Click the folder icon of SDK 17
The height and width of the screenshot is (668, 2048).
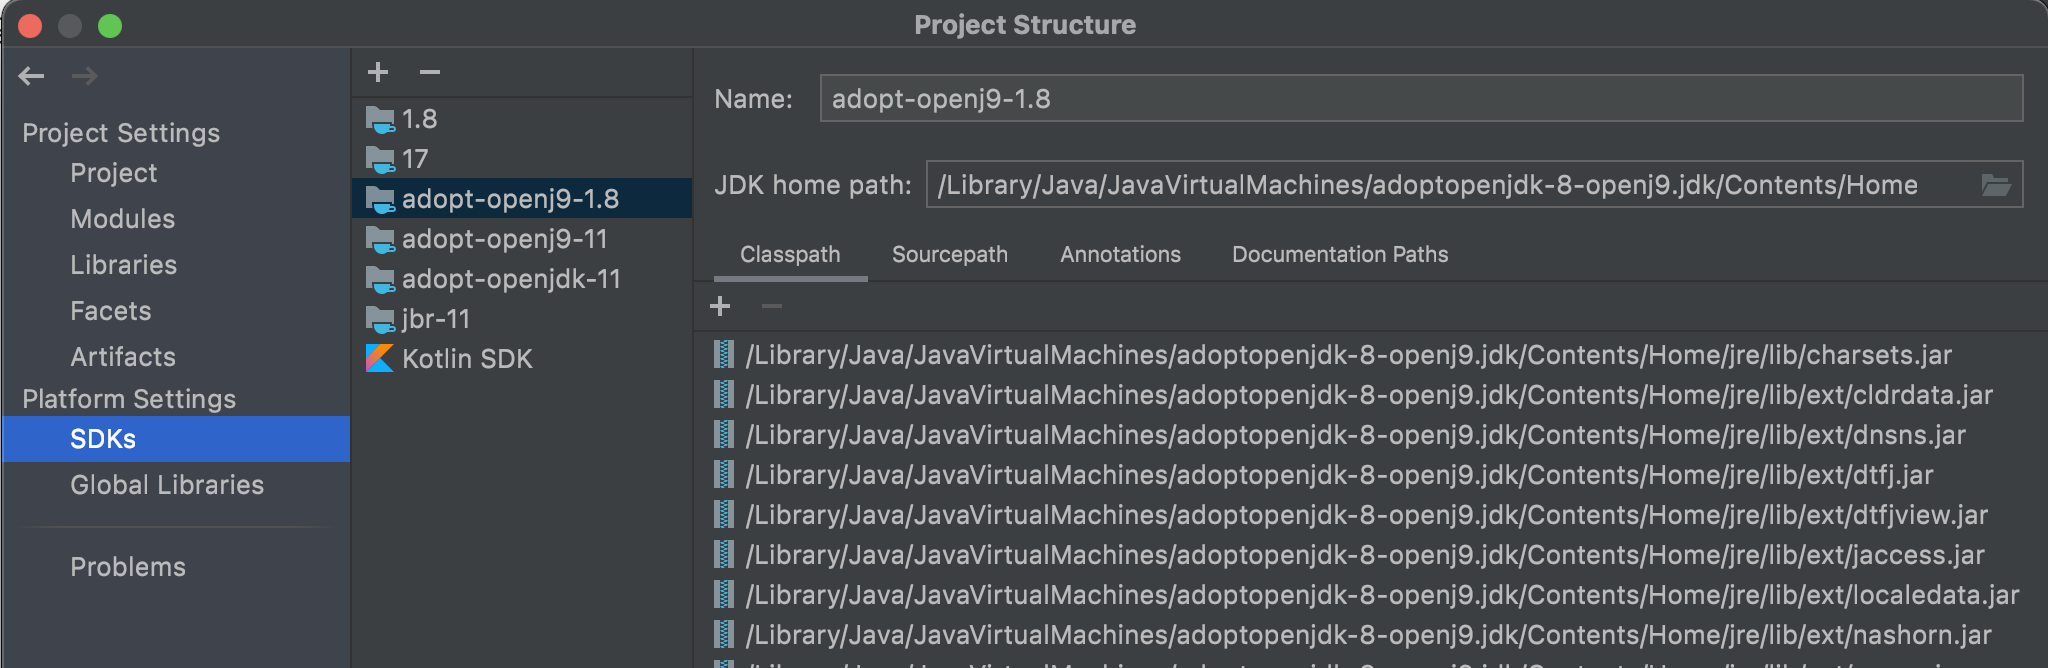coord(381,160)
